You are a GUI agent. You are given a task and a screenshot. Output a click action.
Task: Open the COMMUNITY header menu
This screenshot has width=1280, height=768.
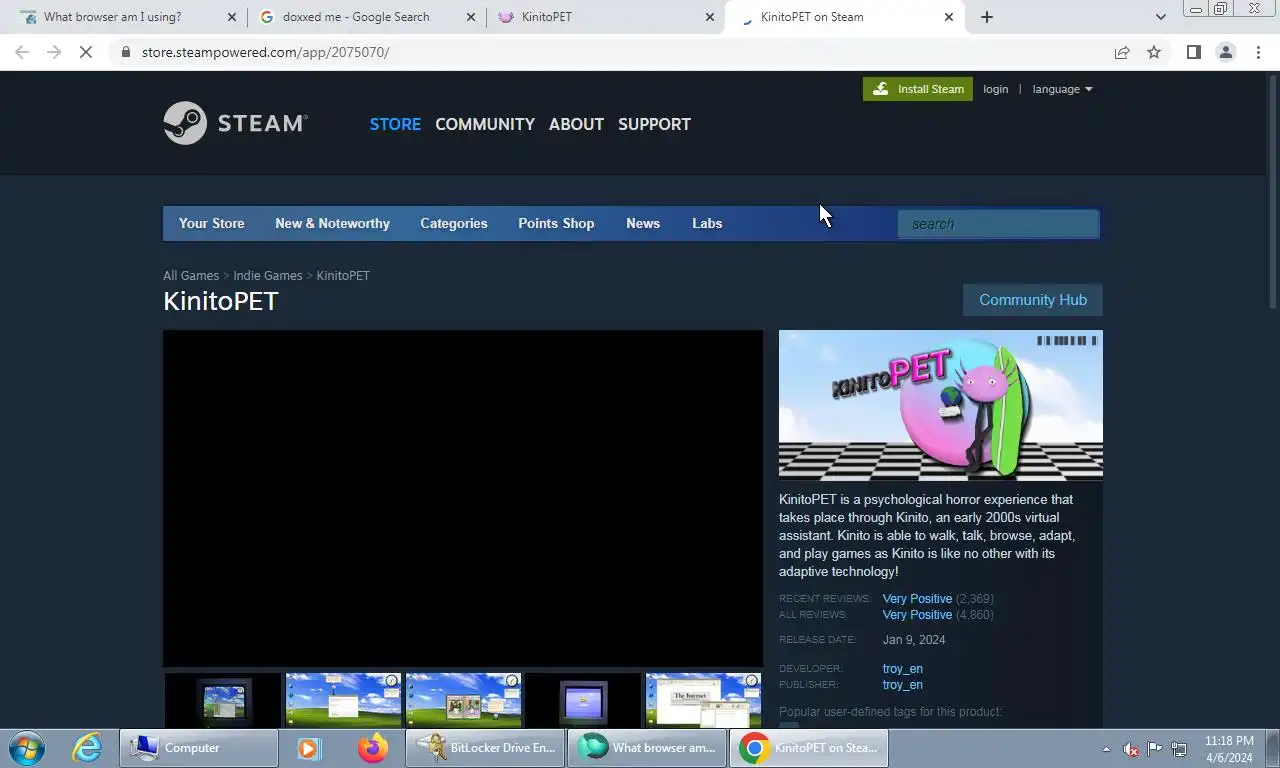(485, 124)
